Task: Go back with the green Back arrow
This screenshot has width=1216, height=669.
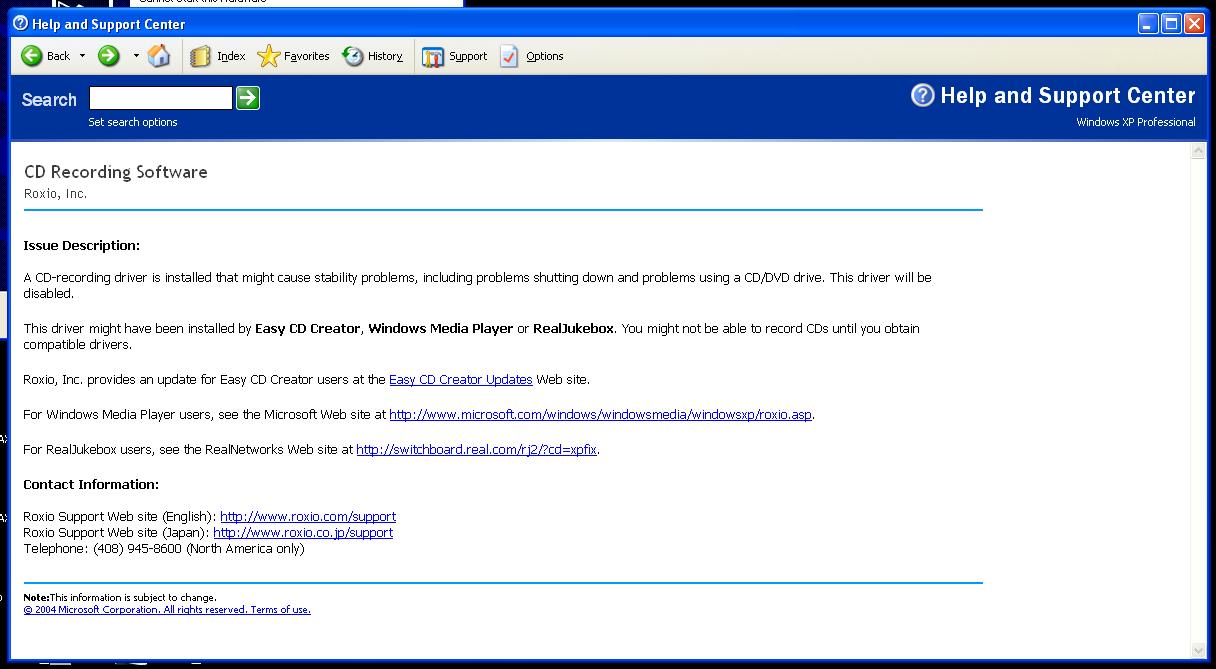Action: tap(32, 56)
